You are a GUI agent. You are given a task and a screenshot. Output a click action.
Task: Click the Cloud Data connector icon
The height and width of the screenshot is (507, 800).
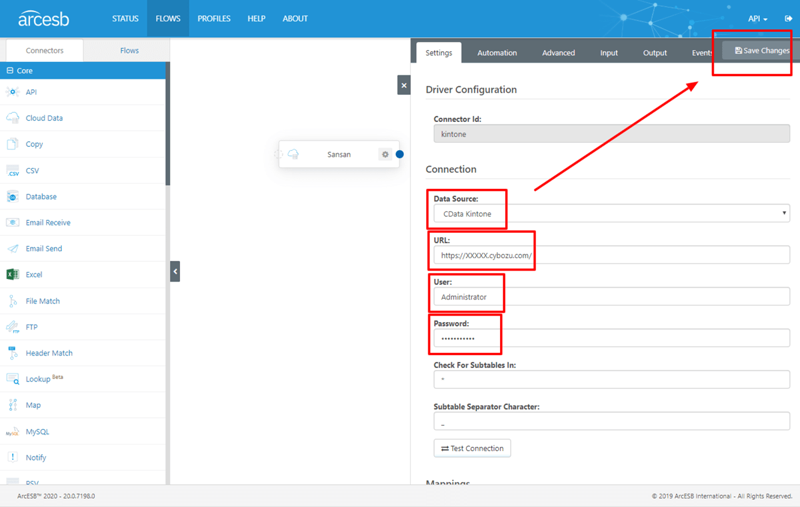click(x=13, y=118)
